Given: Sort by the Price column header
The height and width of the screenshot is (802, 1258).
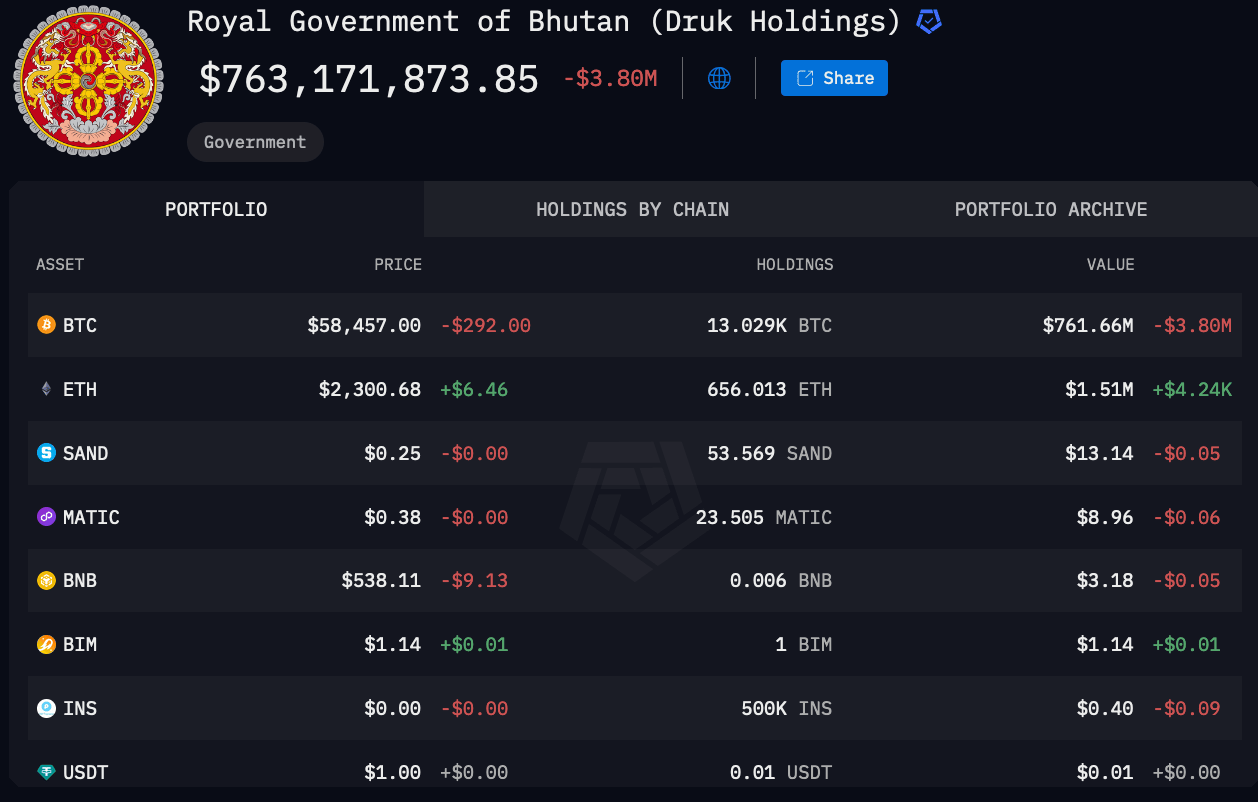Looking at the screenshot, I should pyautogui.click(x=398, y=264).
